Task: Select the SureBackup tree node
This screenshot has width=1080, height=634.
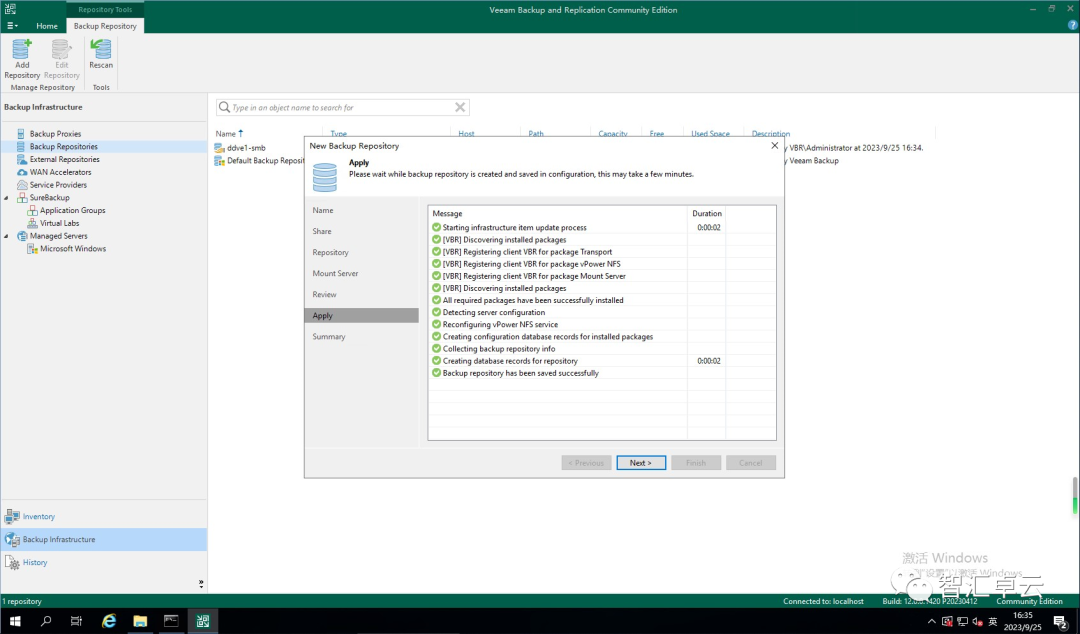Action: (49, 198)
